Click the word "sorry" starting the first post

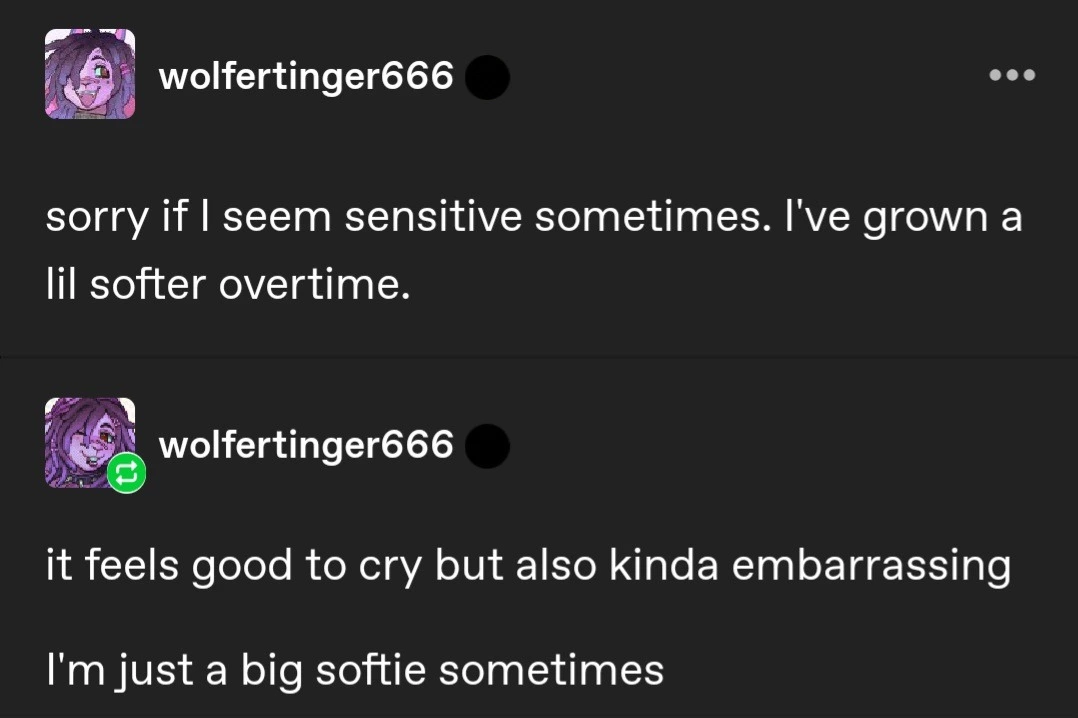click(90, 219)
